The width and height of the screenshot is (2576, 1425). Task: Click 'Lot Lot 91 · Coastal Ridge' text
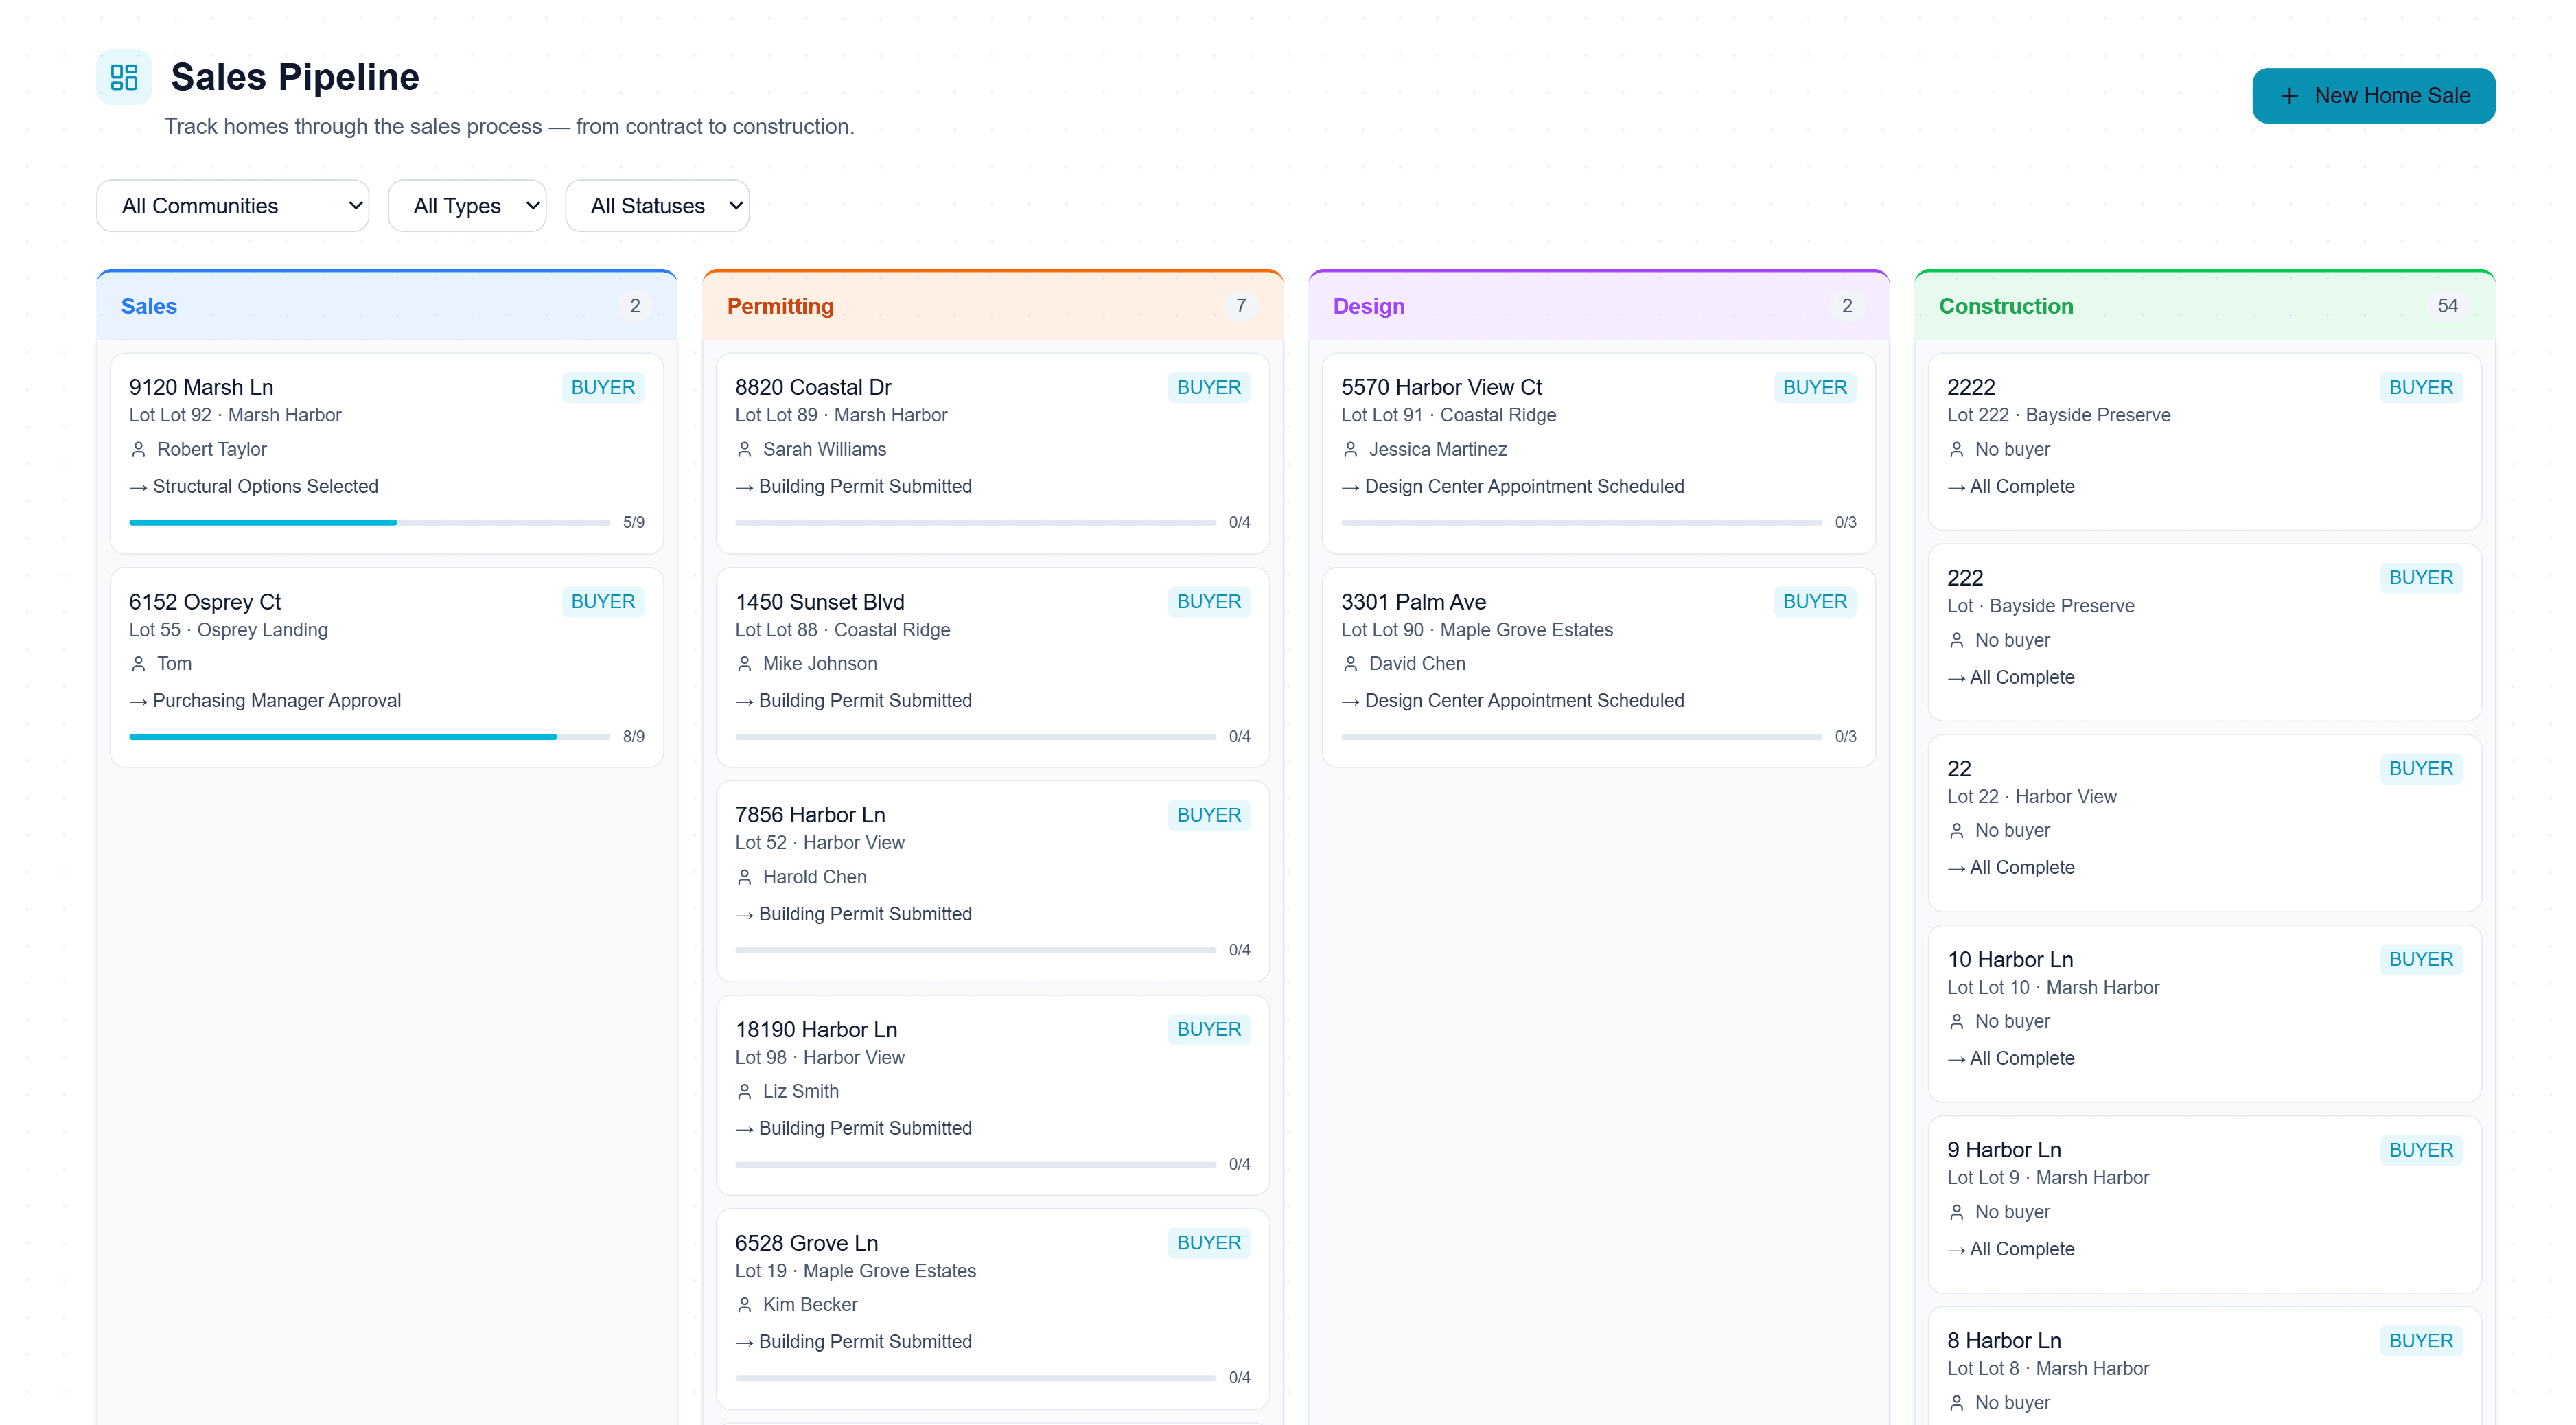(x=1448, y=415)
